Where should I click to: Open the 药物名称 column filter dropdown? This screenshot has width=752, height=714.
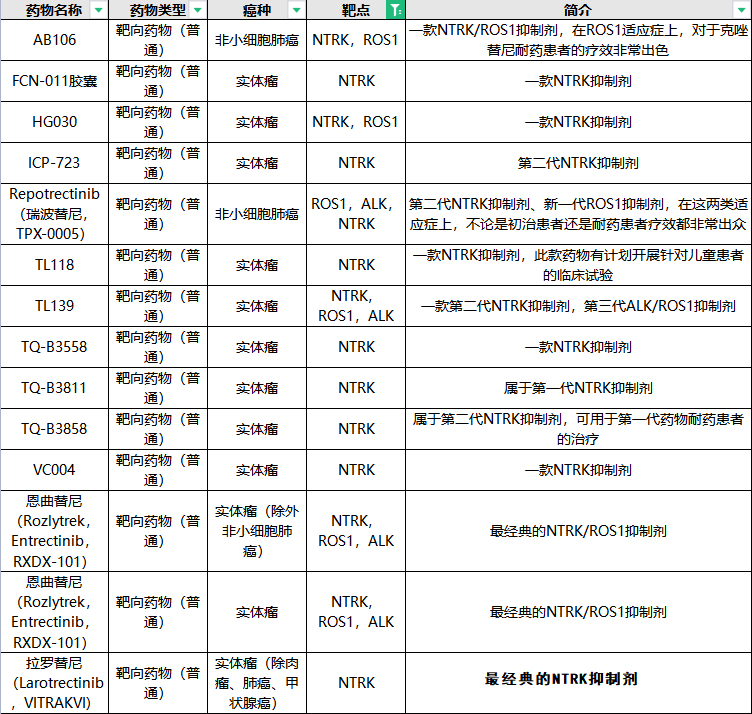click(99, 10)
